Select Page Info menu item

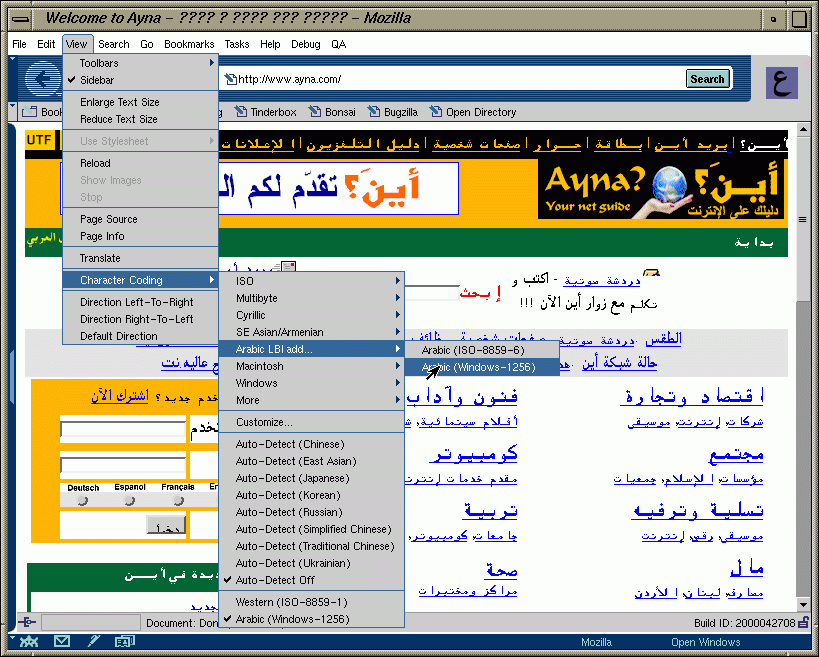pyautogui.click(x=140, y=237)
